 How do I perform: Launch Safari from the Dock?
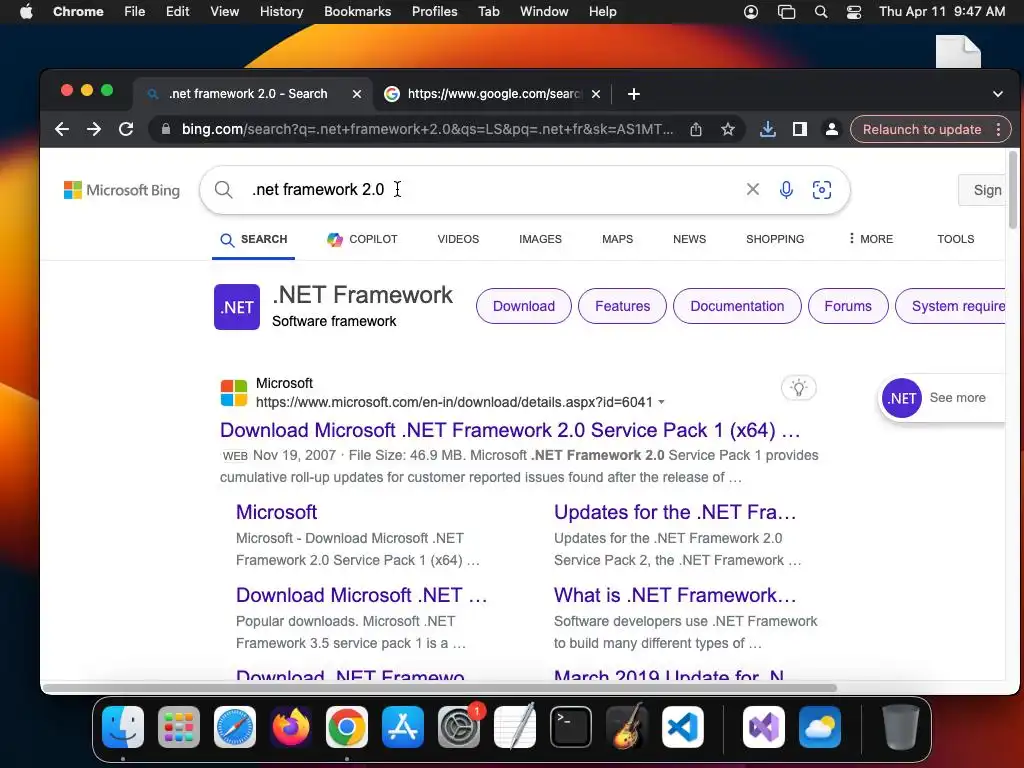click(x=235, y=727)
